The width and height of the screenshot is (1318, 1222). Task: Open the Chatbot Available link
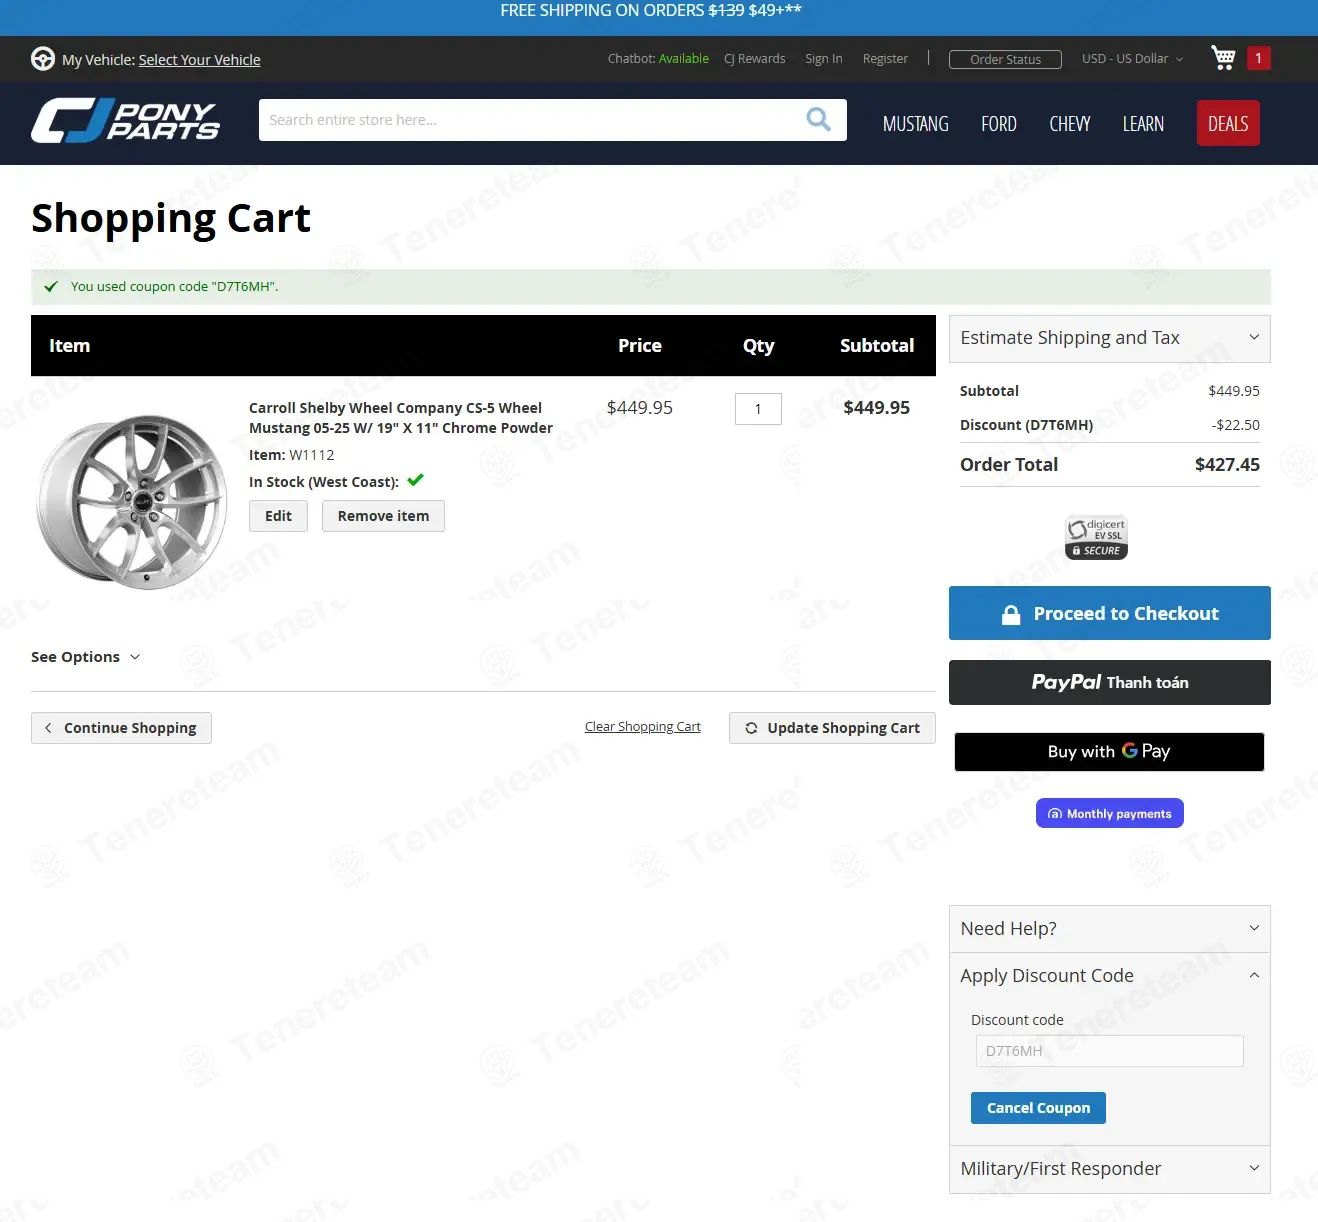(658, 59)
